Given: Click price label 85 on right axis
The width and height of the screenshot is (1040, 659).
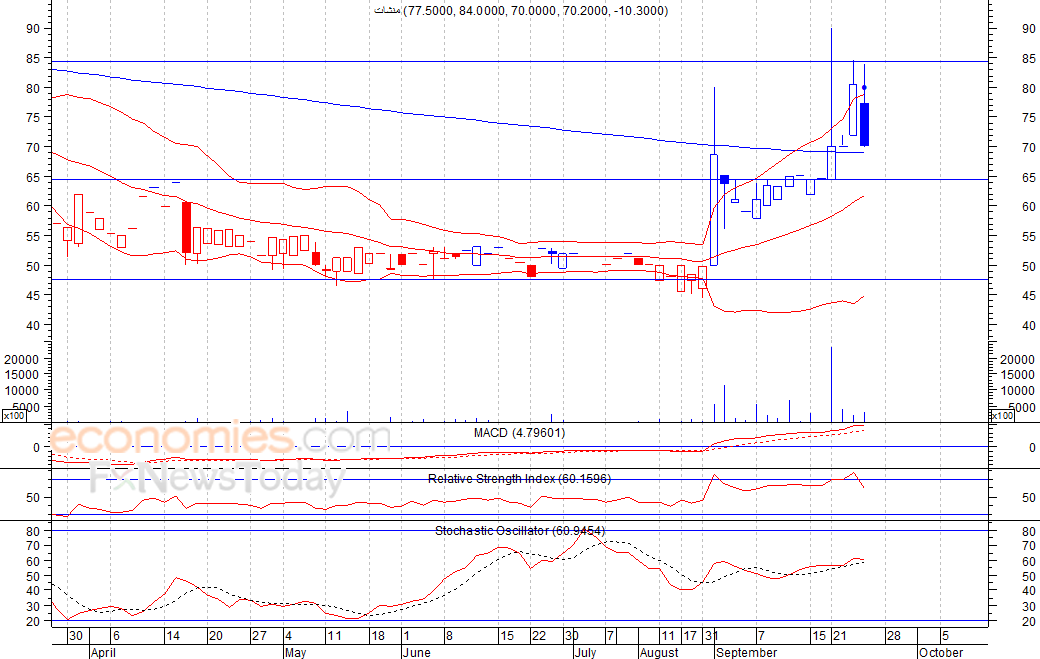Looking at the screenshot, I should pyautogui.click(x=1029, y=58).
